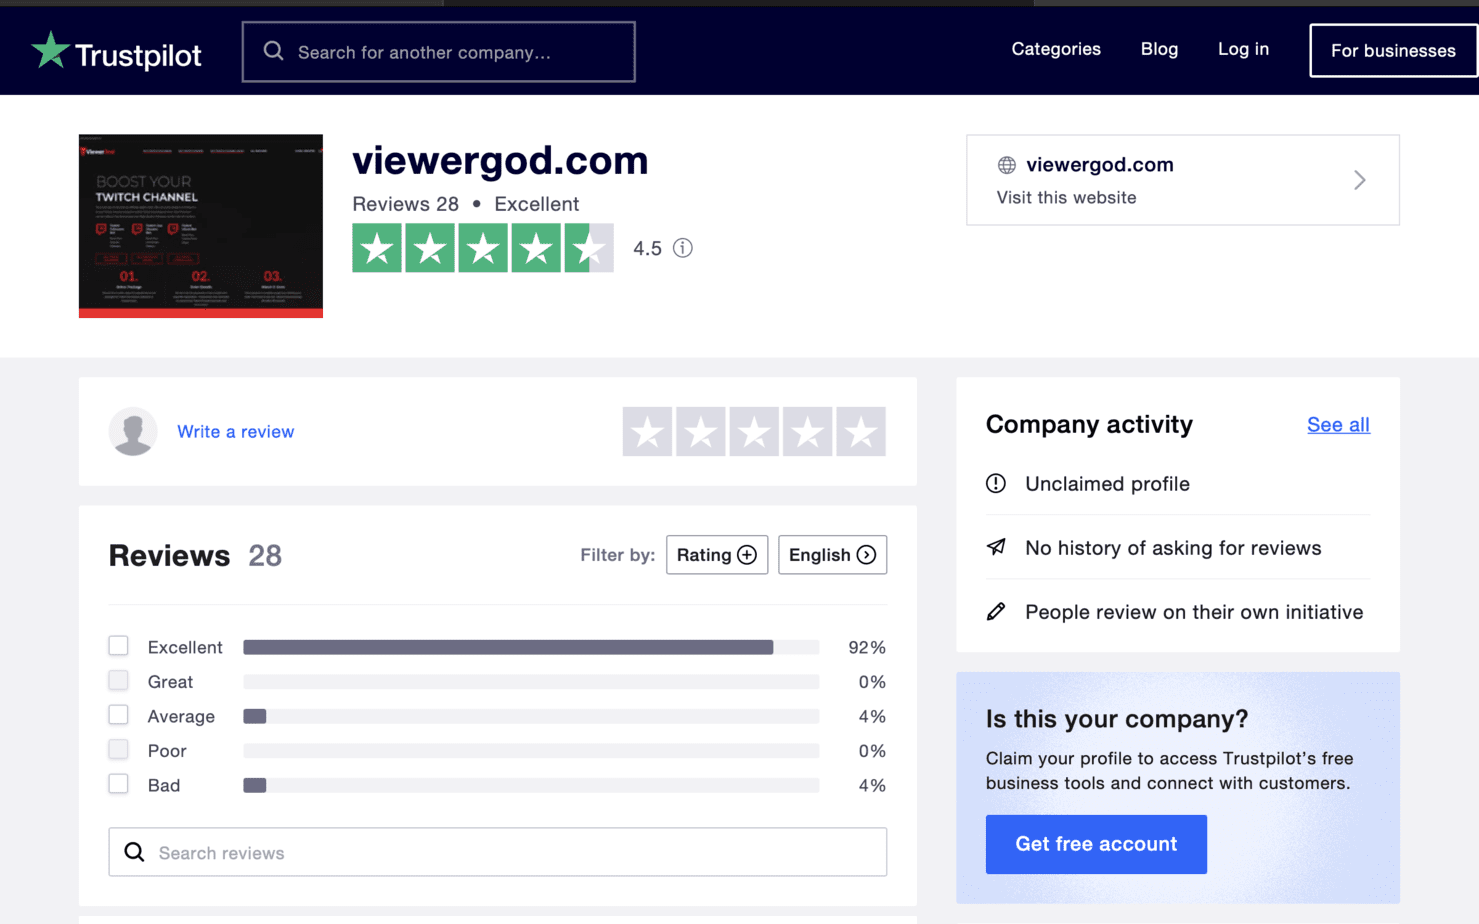Click the Excellent 92% rating bar
1479x924 pixels.
[531, 648]
